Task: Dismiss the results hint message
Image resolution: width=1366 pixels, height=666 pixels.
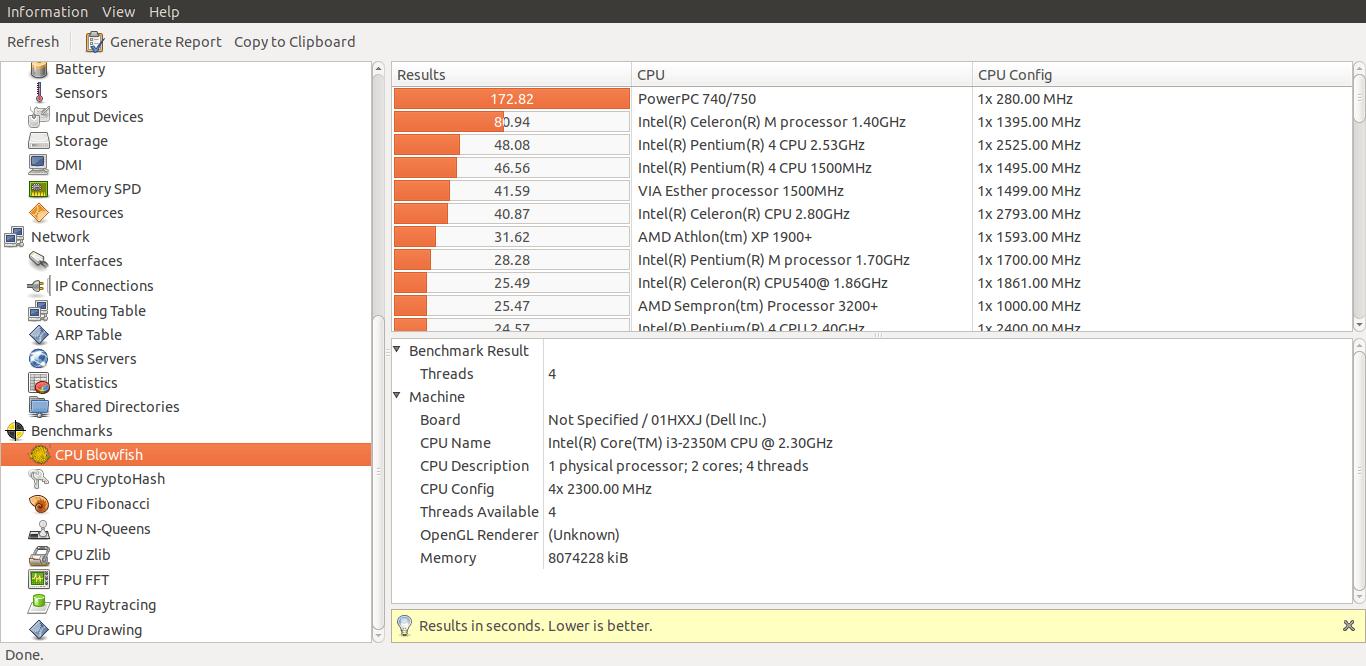Action: [x=1348, y=625]
